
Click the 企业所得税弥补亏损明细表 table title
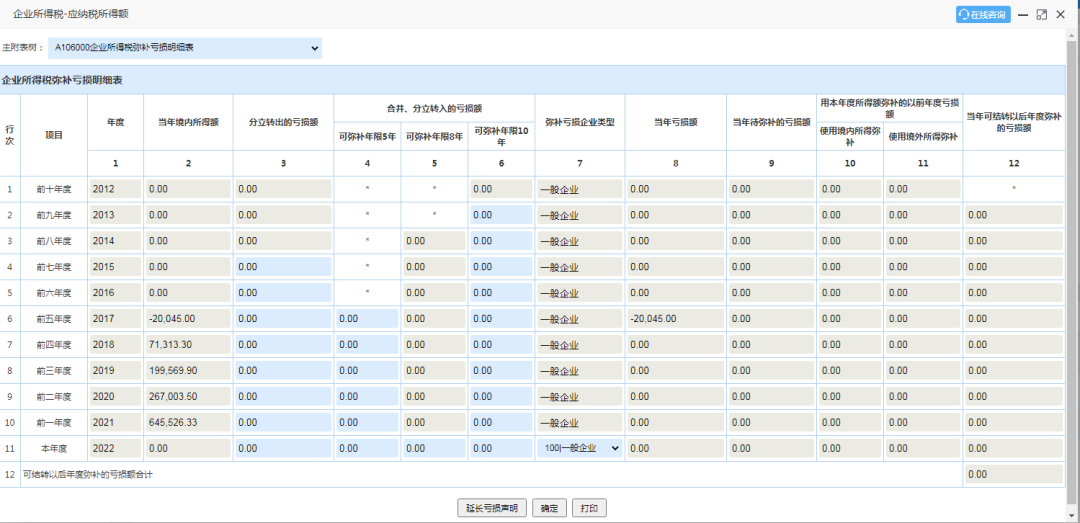62,81
